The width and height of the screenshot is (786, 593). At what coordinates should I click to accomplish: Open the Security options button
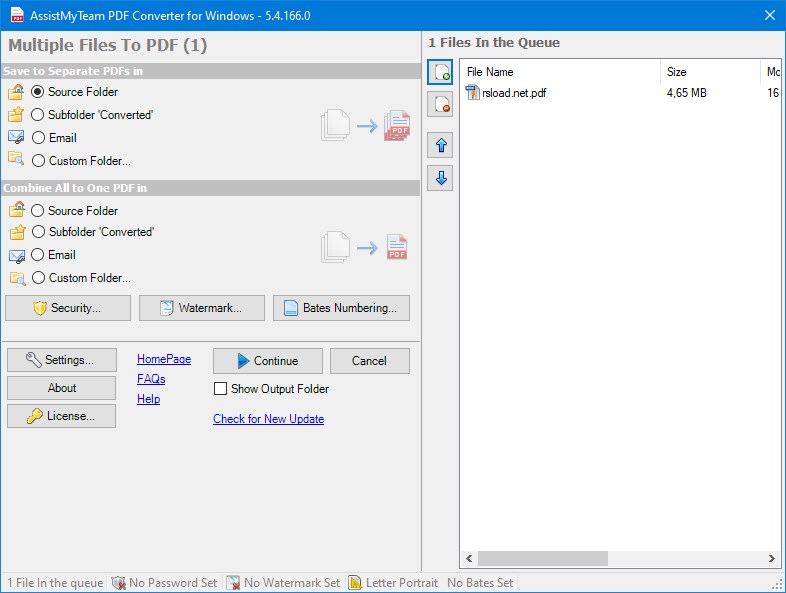click(x=67, y=308)
